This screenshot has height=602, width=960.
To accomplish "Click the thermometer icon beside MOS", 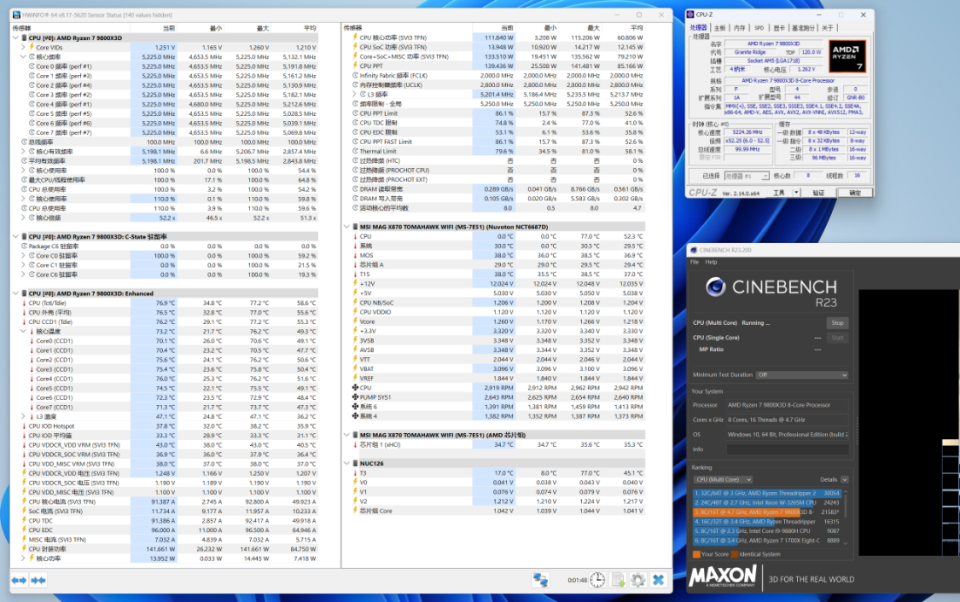I will click(354, 255).
